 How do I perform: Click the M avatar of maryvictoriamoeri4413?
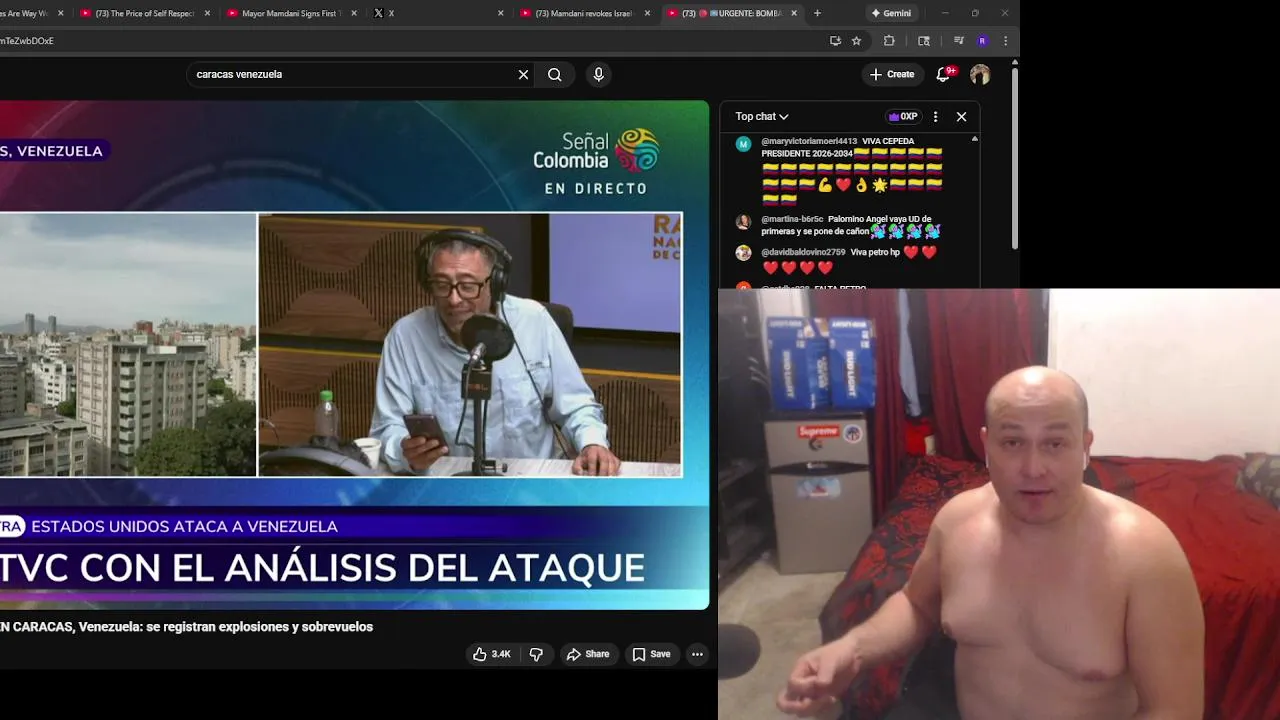click(x=743, y=144)
